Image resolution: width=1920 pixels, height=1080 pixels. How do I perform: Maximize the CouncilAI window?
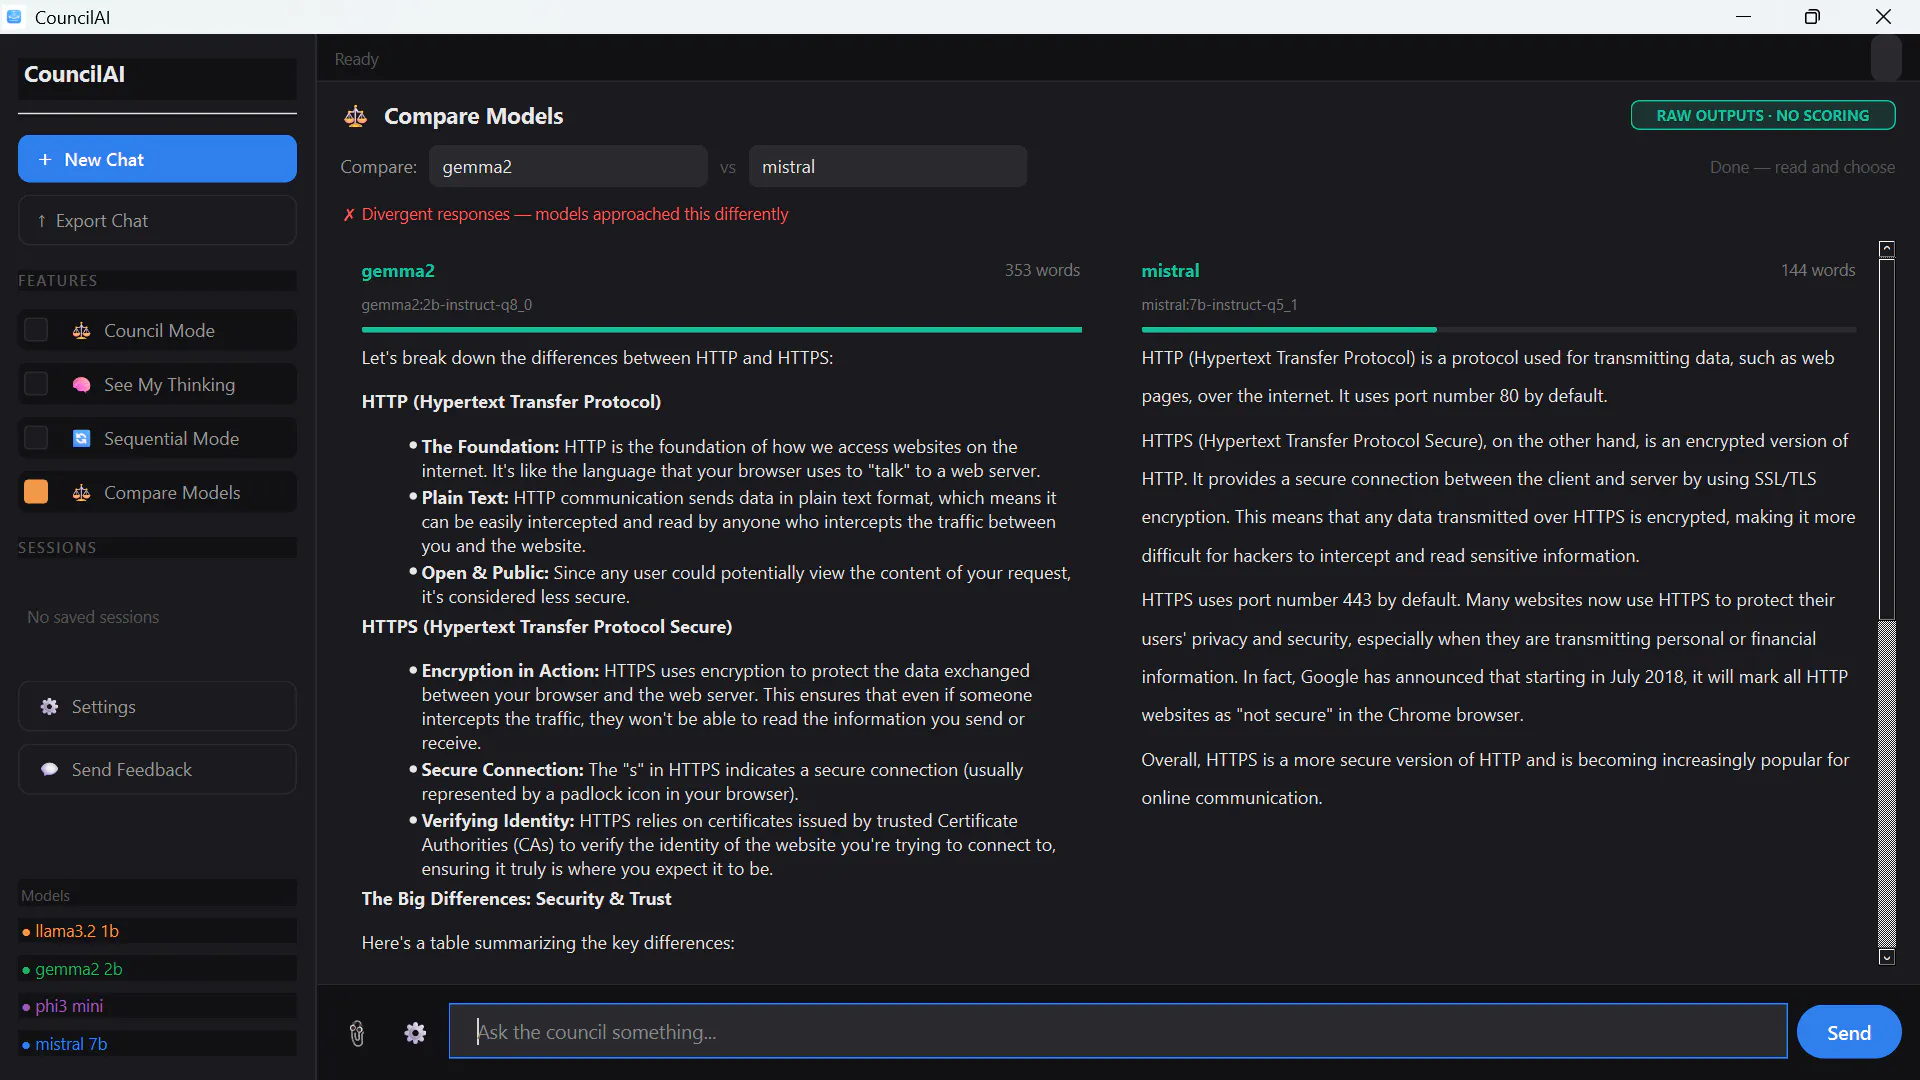click(1812, 17)
